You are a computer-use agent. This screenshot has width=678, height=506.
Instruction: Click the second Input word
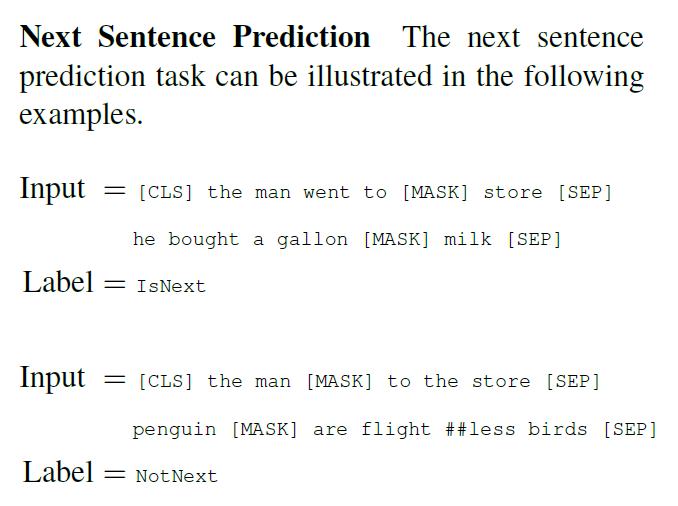tap(53, 378)
